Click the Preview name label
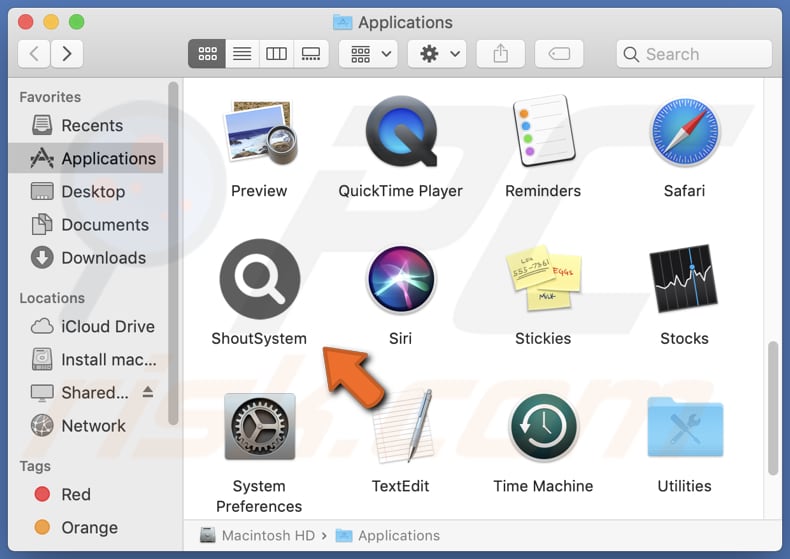 tap(259, 191)
